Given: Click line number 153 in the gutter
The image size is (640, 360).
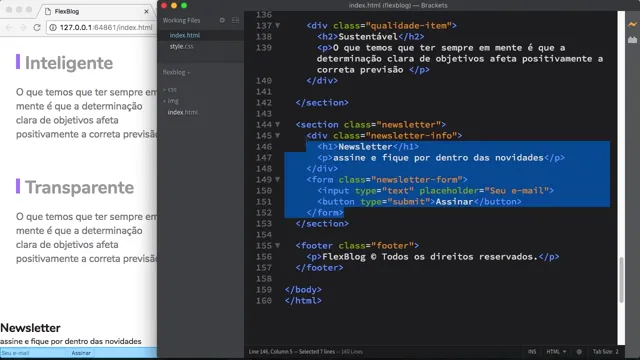Looking at the screenshot, I should tap(264, 224).
